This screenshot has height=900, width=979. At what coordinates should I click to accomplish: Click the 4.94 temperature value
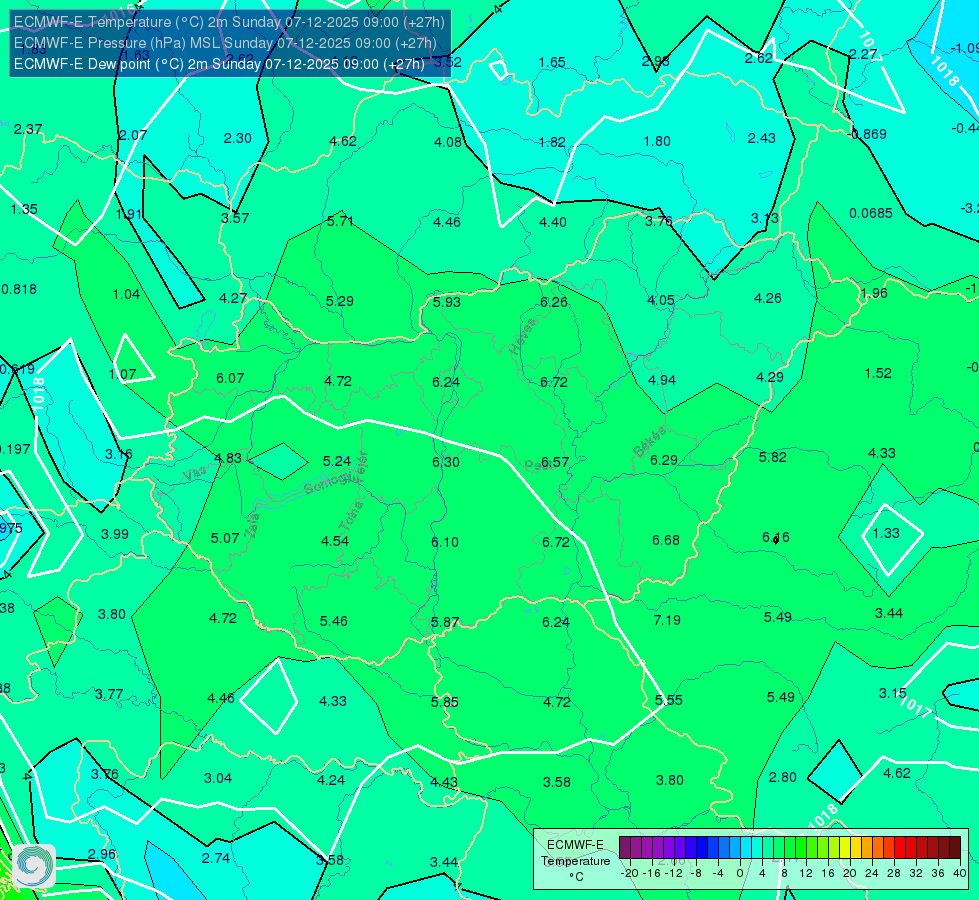pyautogui.click(x=662, y=380)
